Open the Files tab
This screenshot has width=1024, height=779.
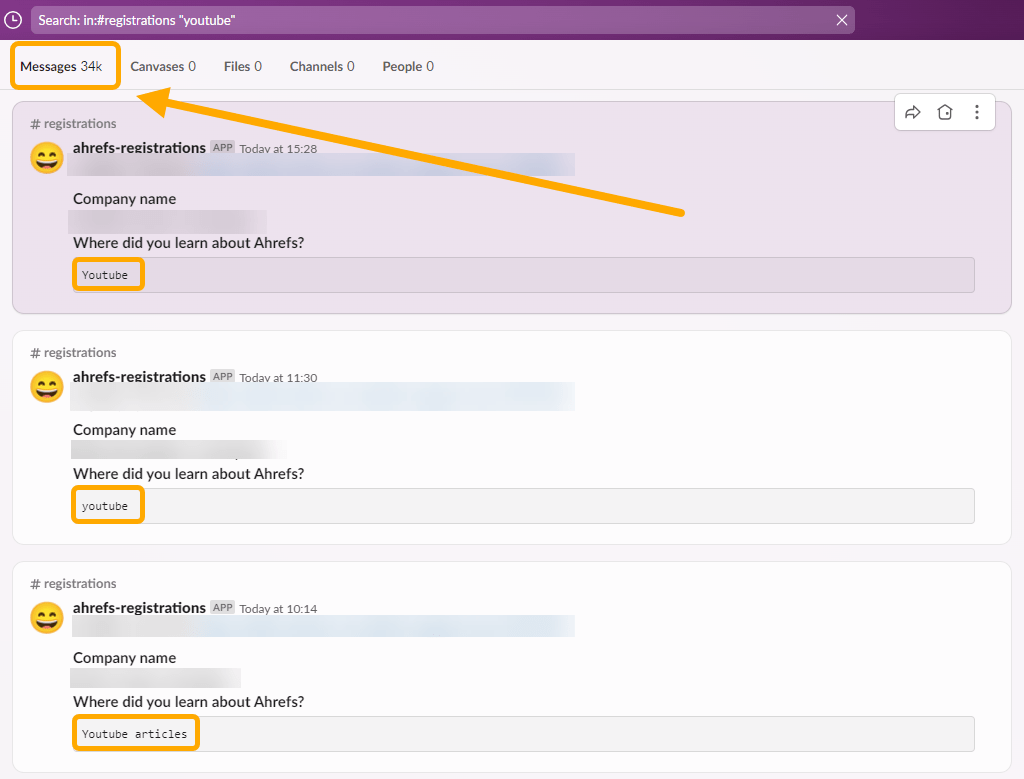point(243,67)
